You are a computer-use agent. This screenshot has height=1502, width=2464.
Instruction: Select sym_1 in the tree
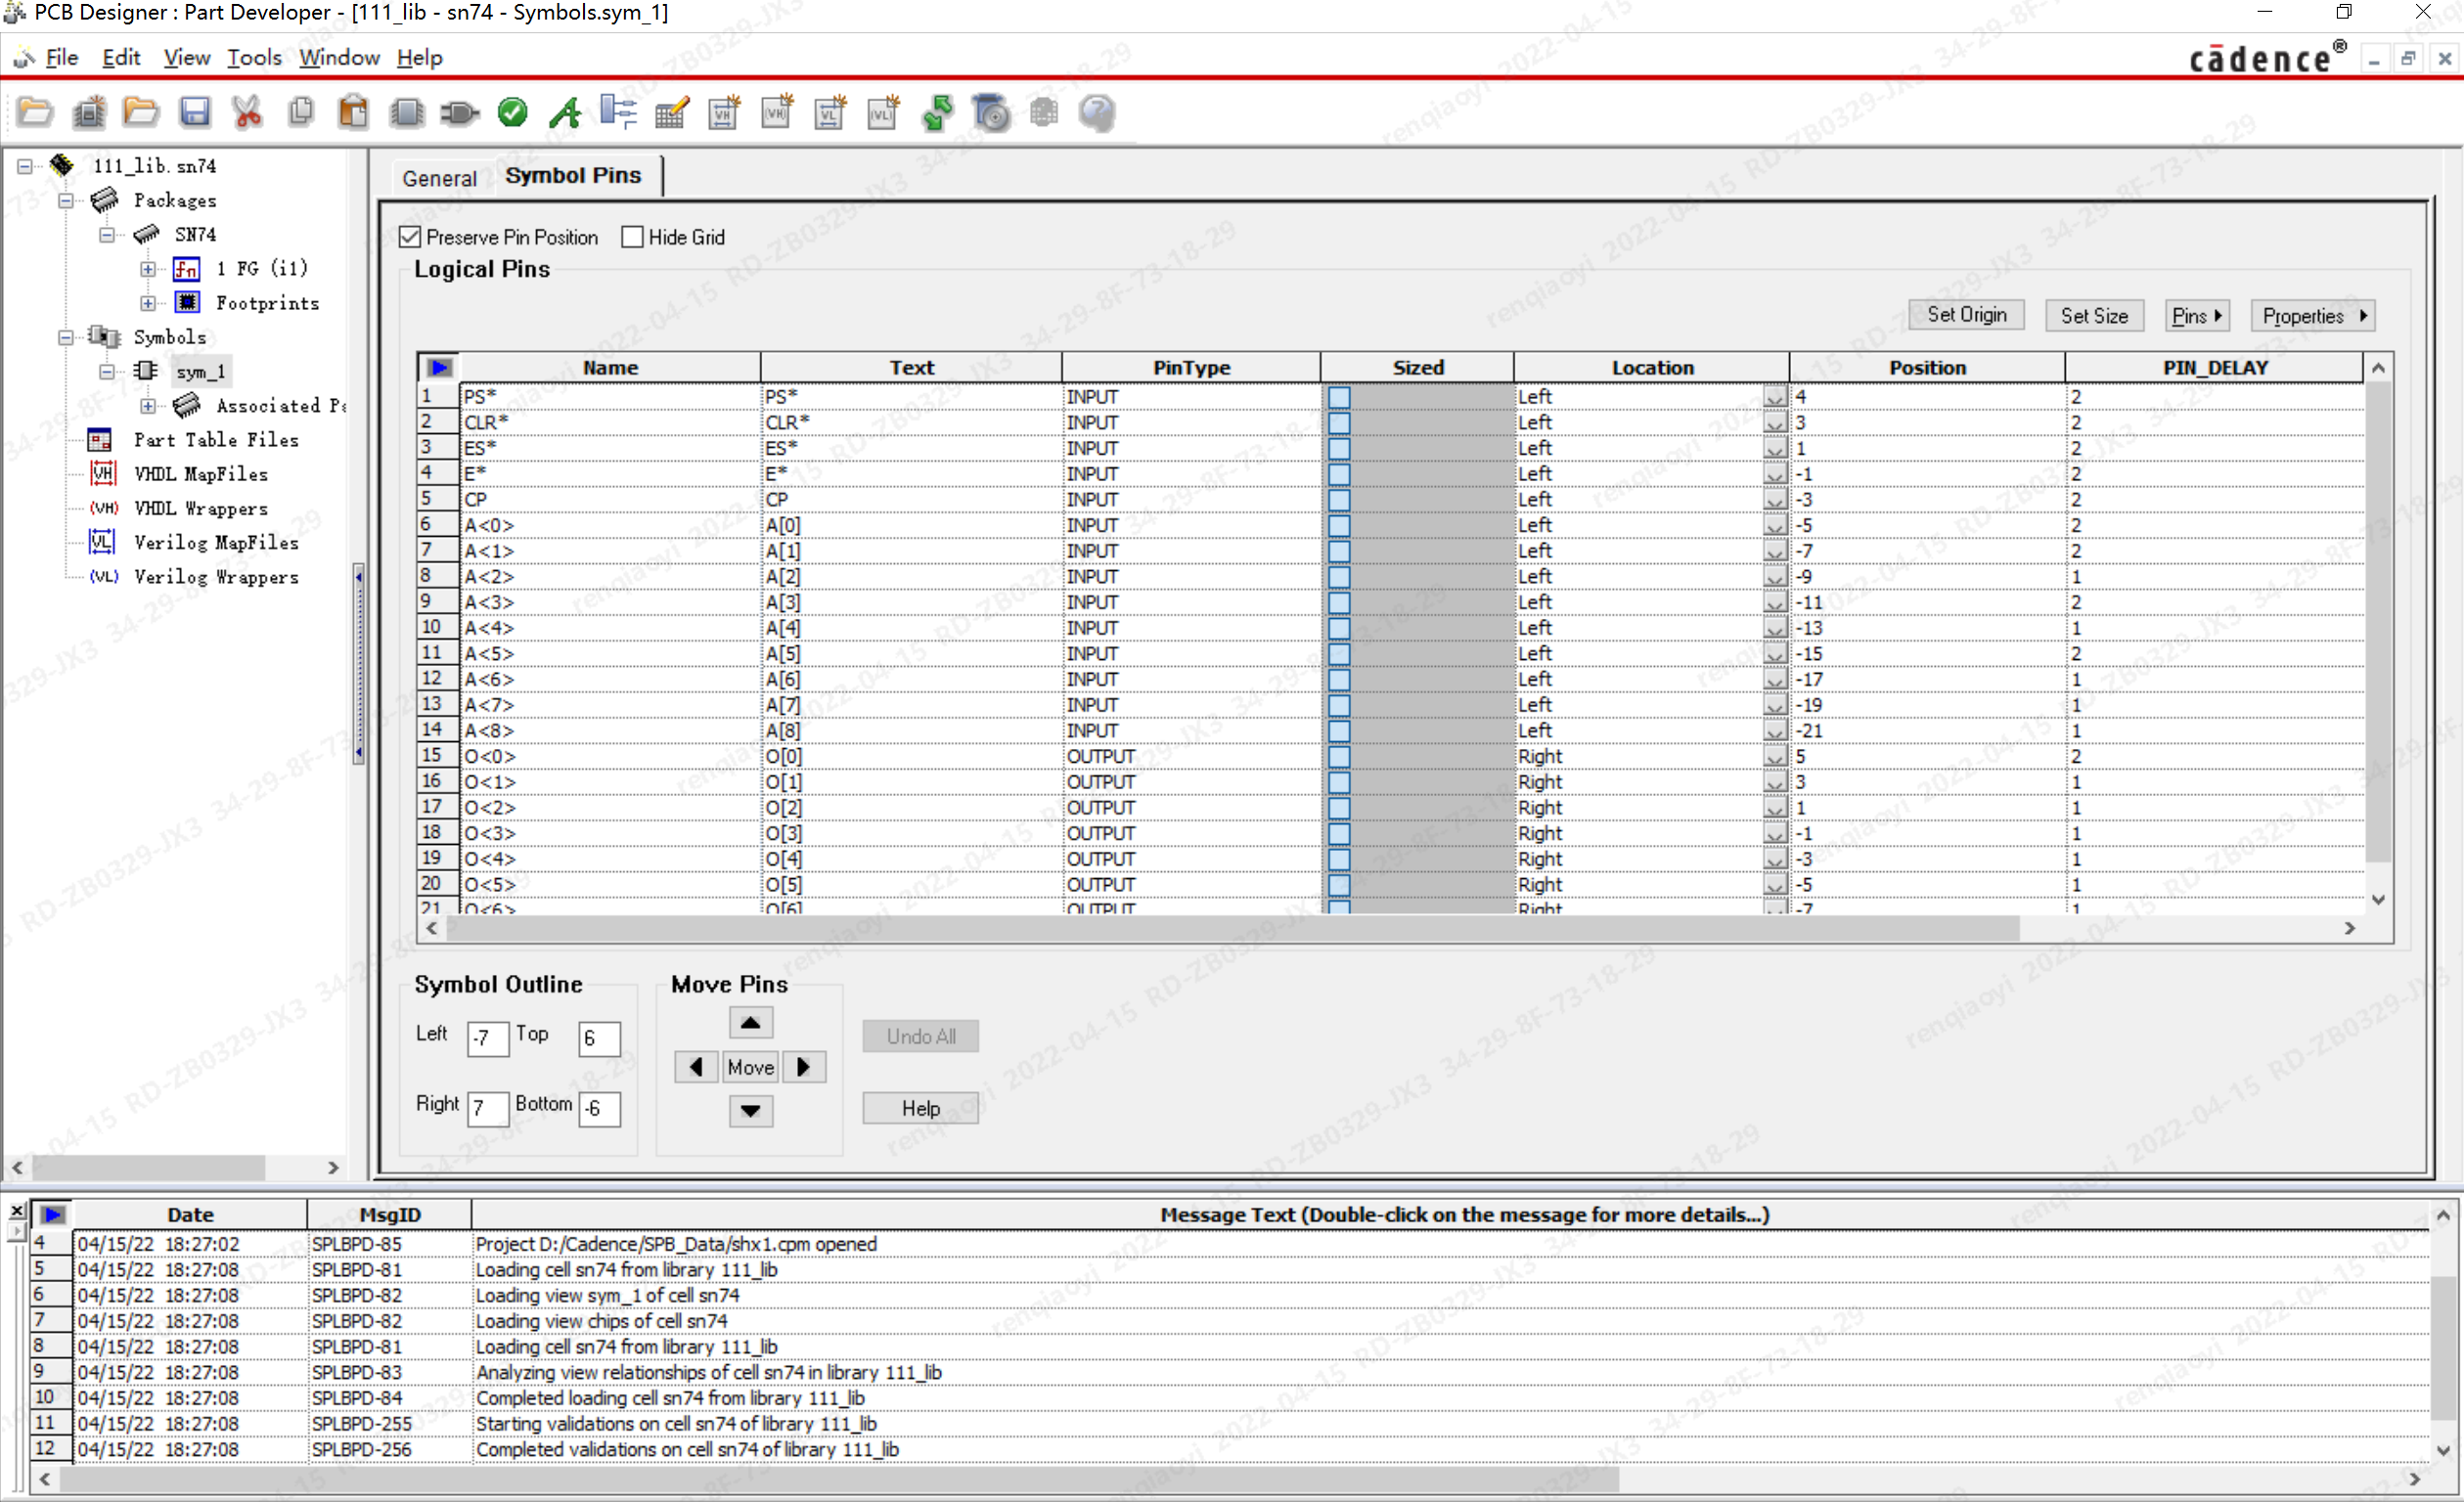(201, 372)
